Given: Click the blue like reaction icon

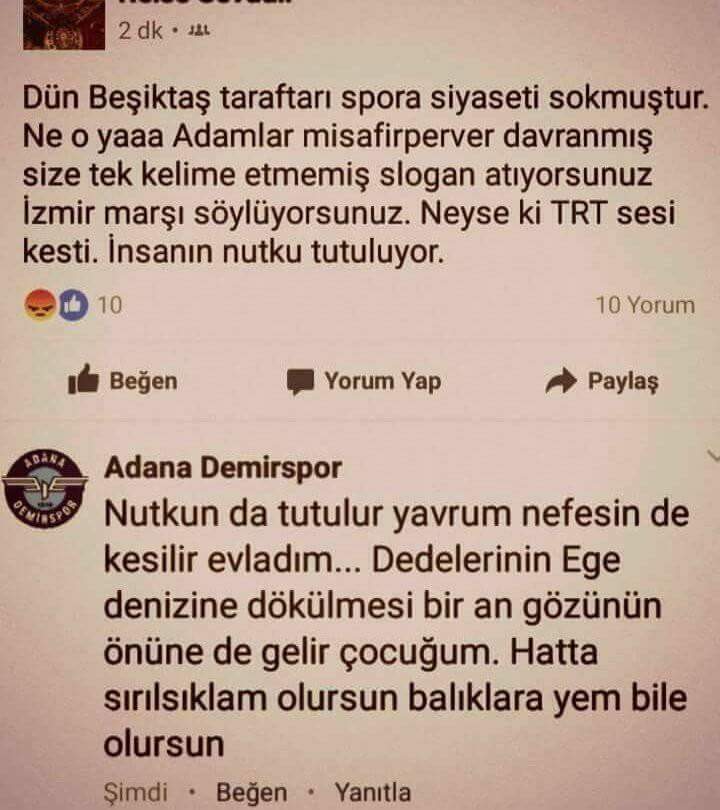Looking at the screenshot, I should point(73,305).
